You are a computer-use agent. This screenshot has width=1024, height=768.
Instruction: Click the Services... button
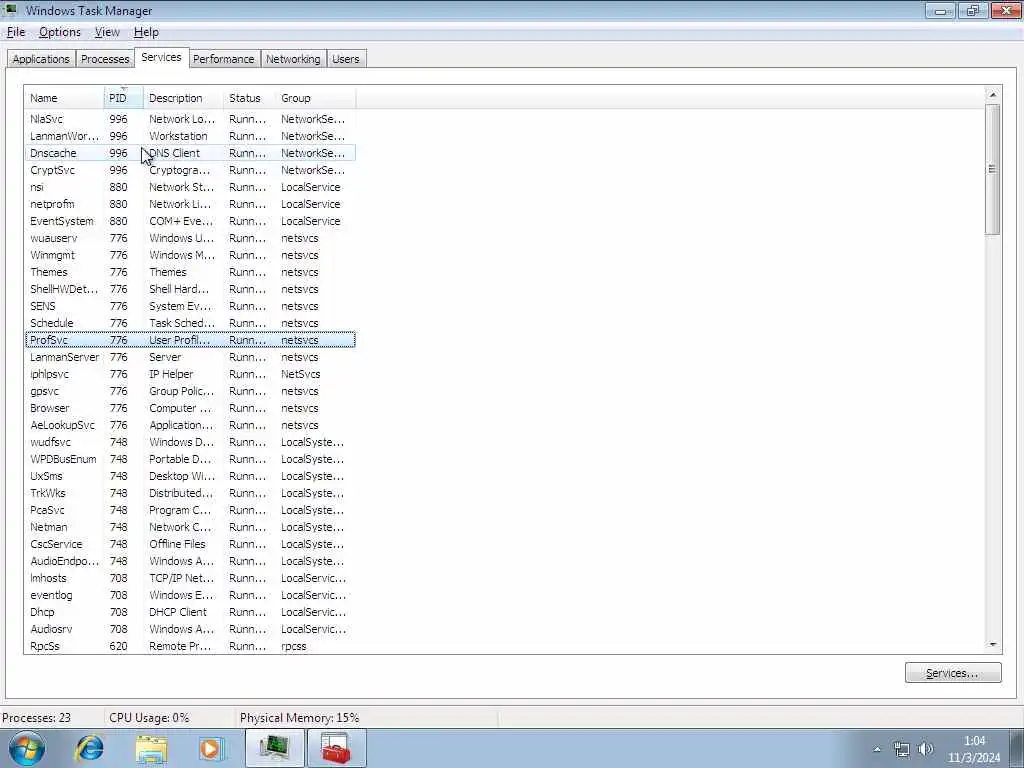(x=953, y=673)
